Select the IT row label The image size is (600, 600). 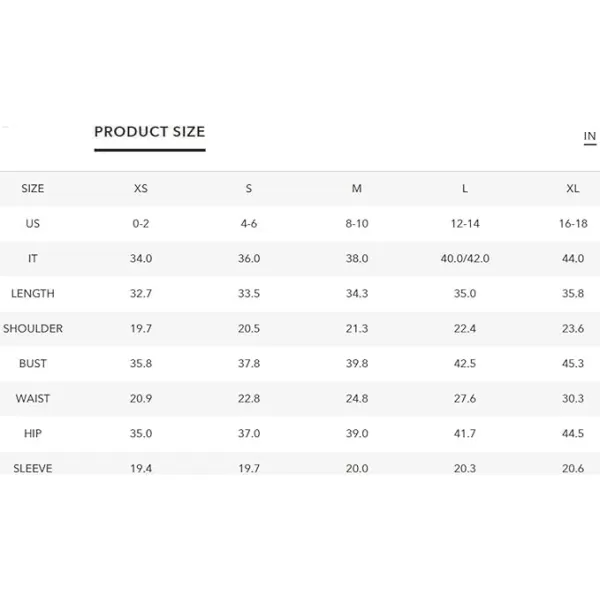pyautogui.click(x=33, y=259)
